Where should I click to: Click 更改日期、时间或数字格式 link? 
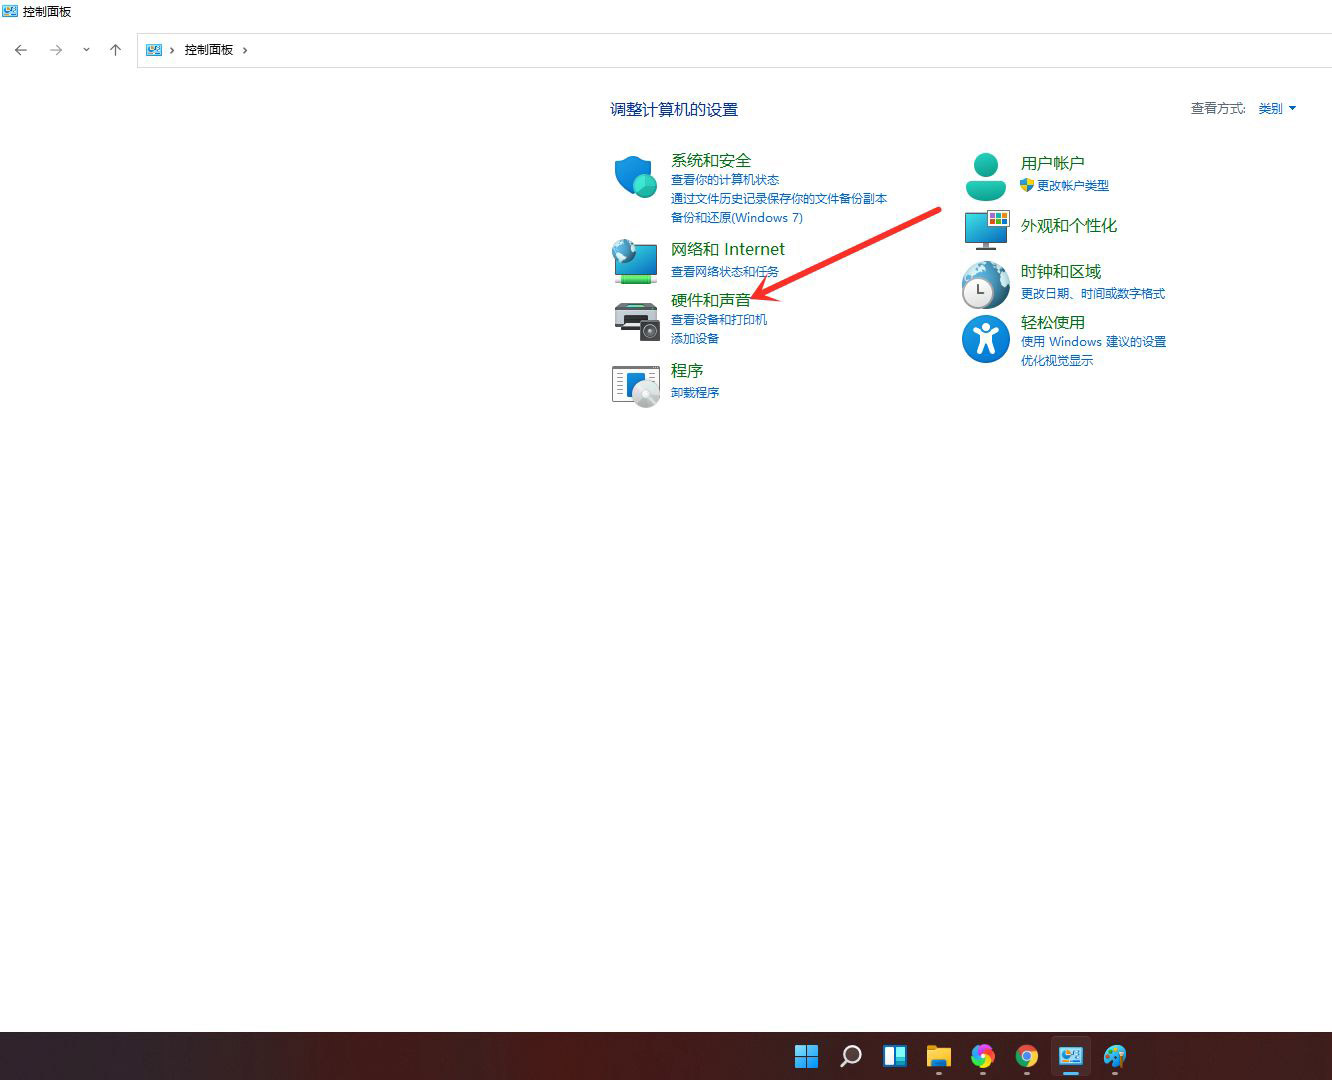[1093, 294]
